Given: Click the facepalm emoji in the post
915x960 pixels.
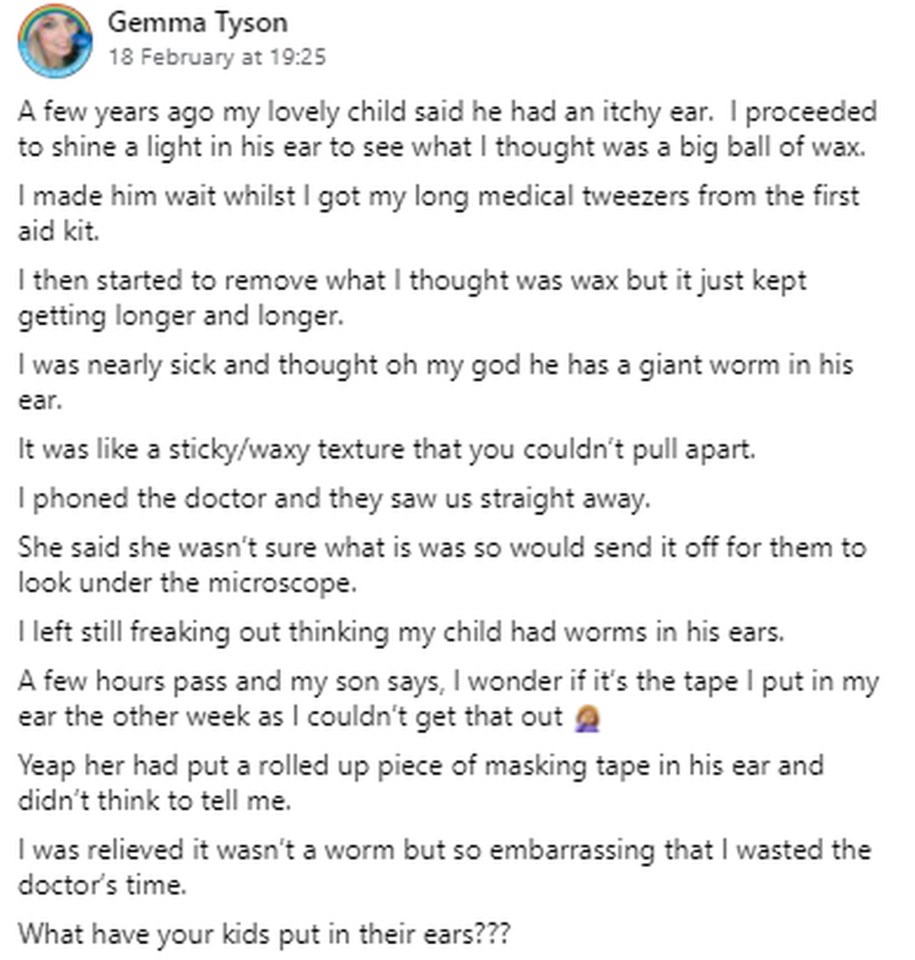Looking at the screenshot, I should [x=588, y=718].
